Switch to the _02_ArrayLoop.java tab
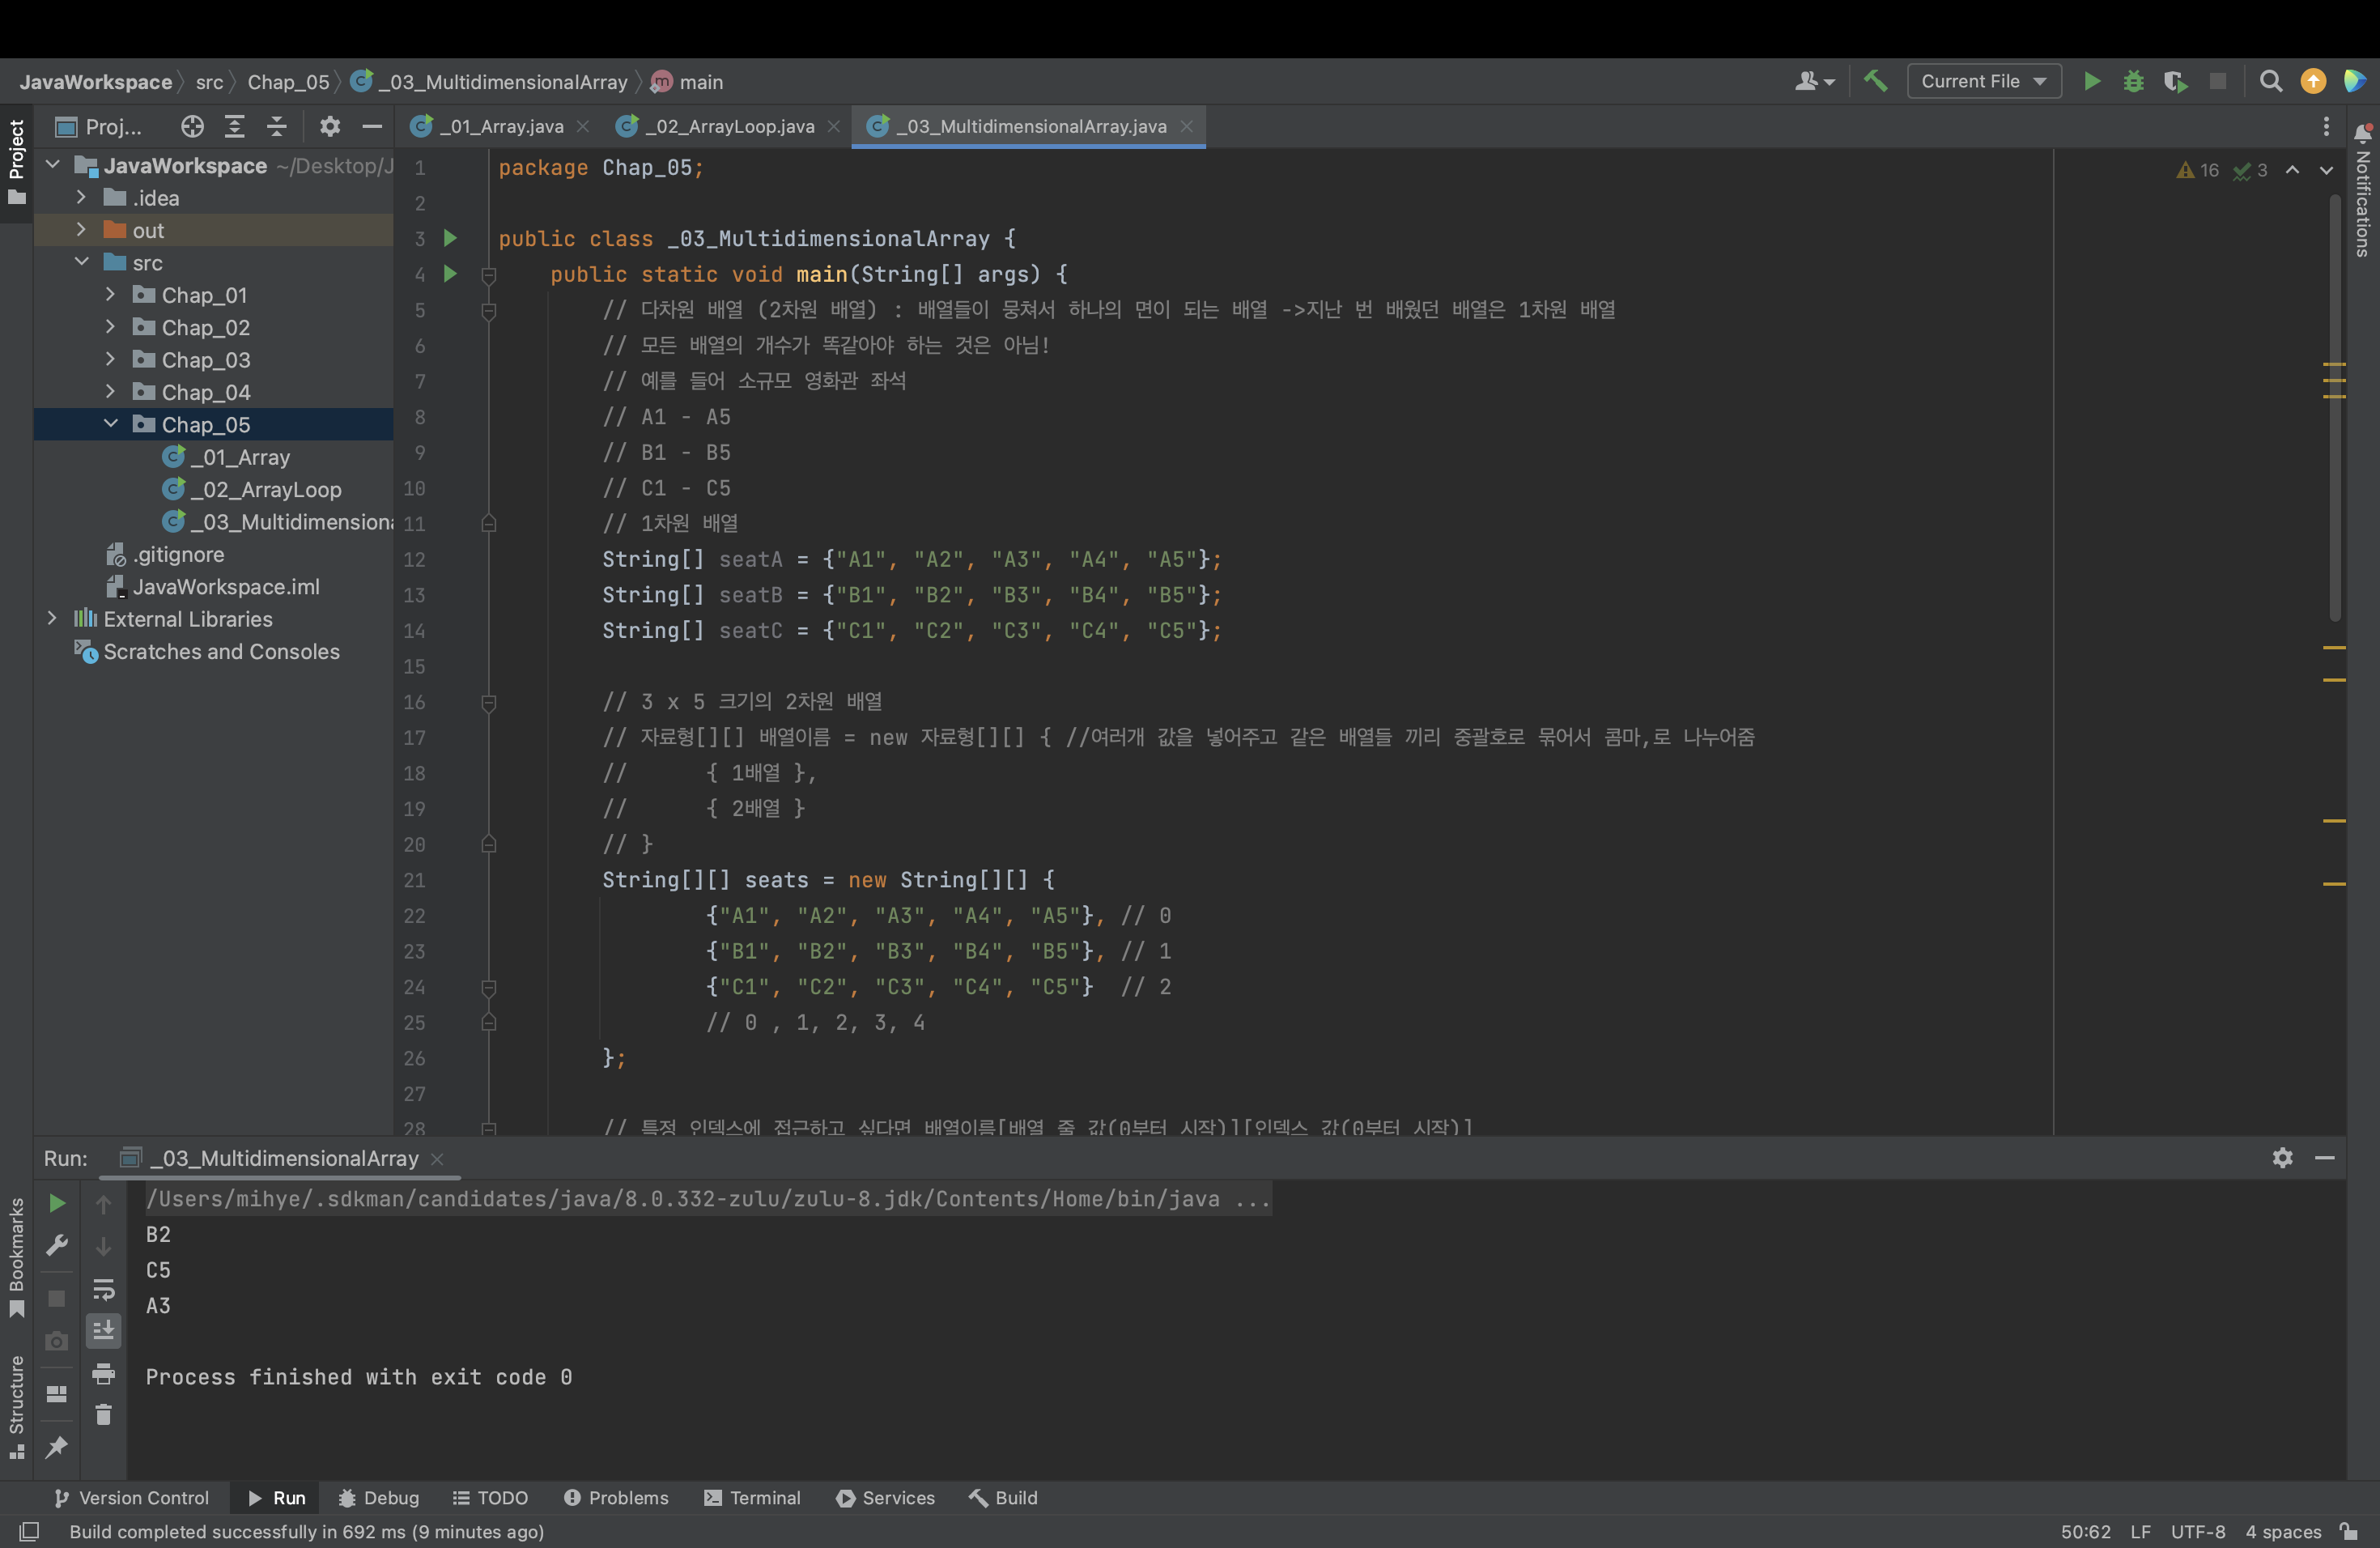This screenshot has height=1548, width=2380. tap(728, 126)
